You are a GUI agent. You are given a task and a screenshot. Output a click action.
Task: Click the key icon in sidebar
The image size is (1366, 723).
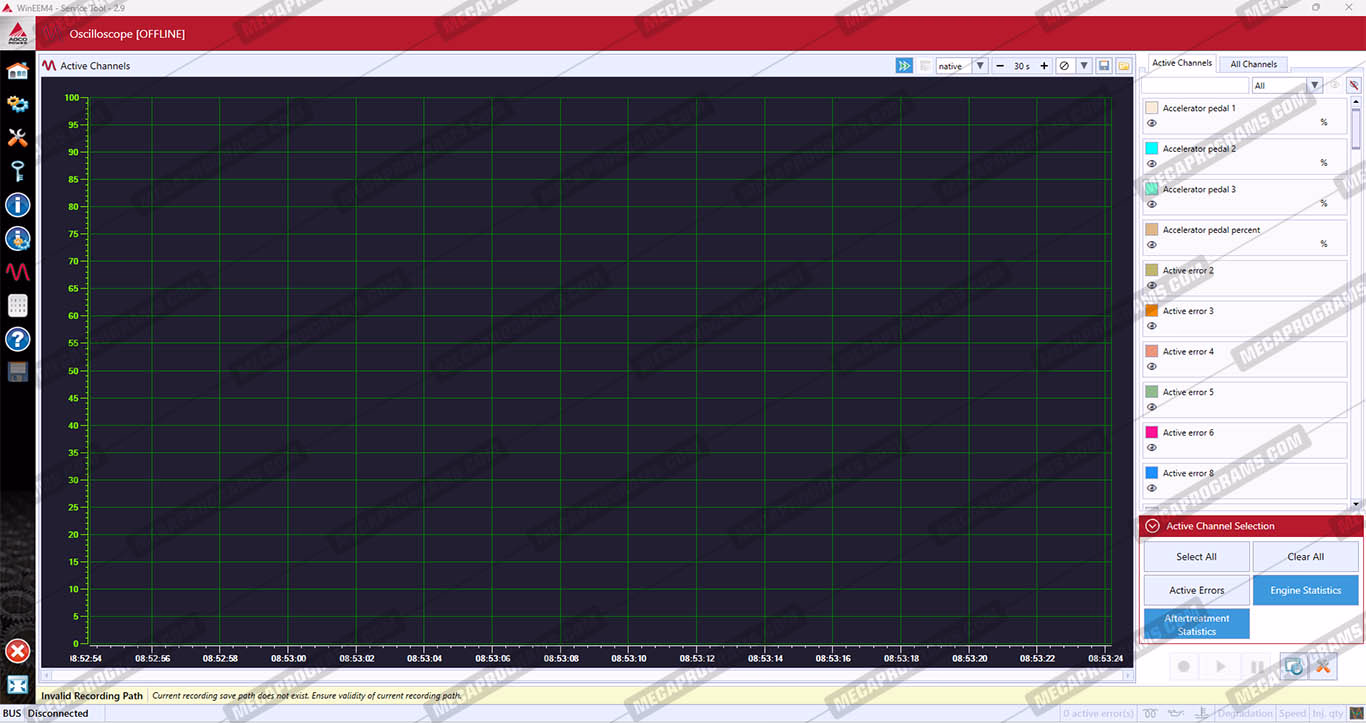(x=17, y=171)
